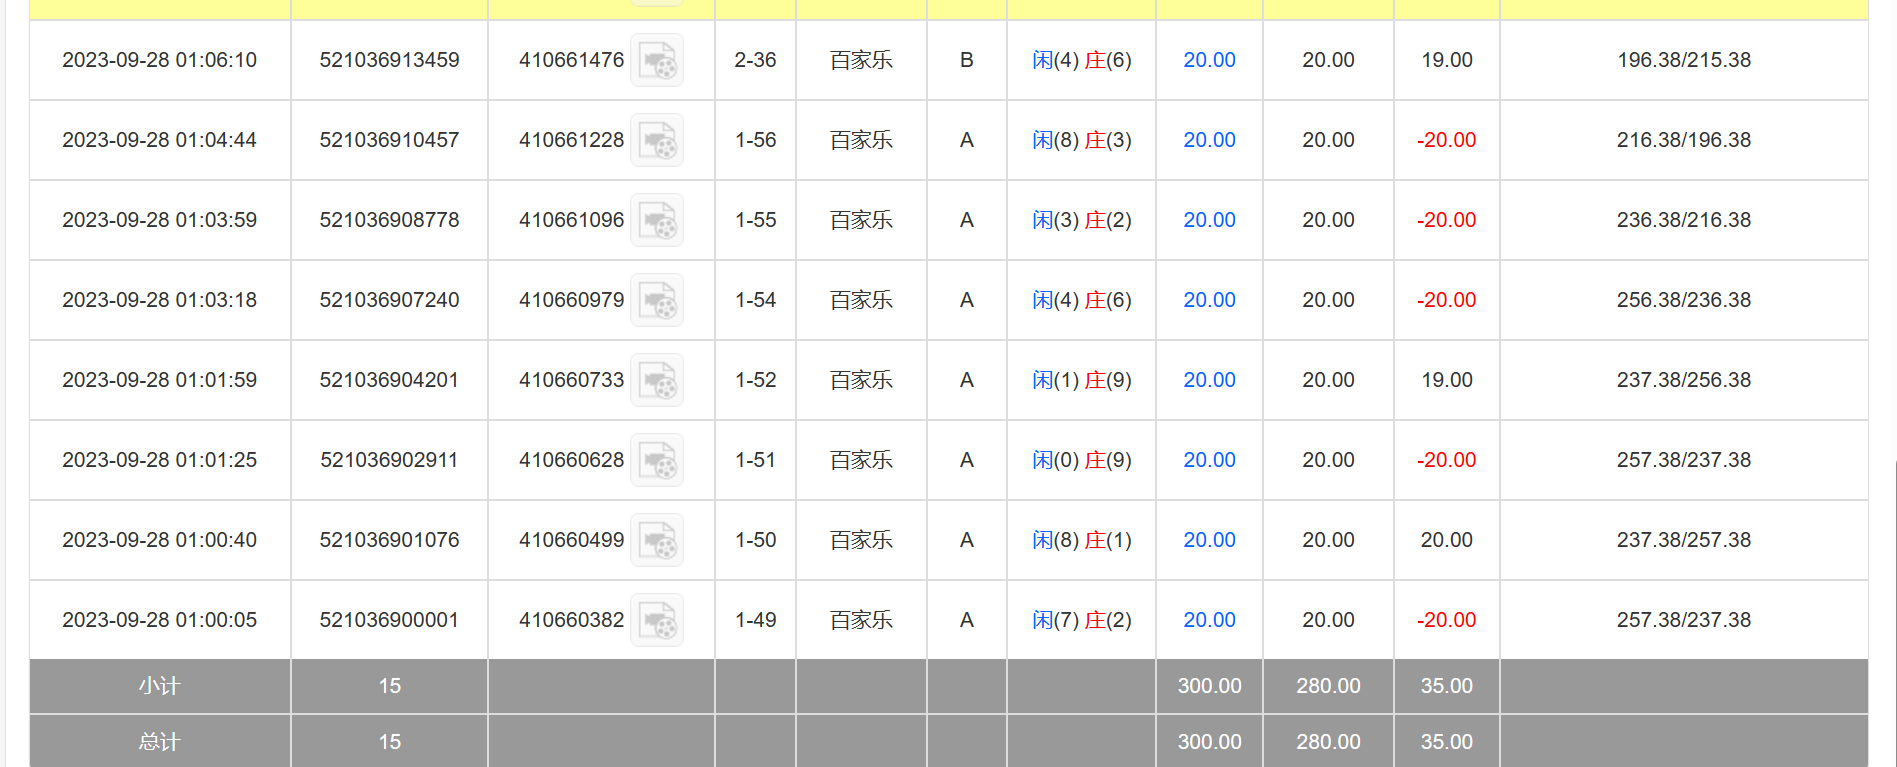Click bet amount 20.00 link for order 521036908778
The height and width of the screenshot is (767, 1897).
[x=1209, y=220]
